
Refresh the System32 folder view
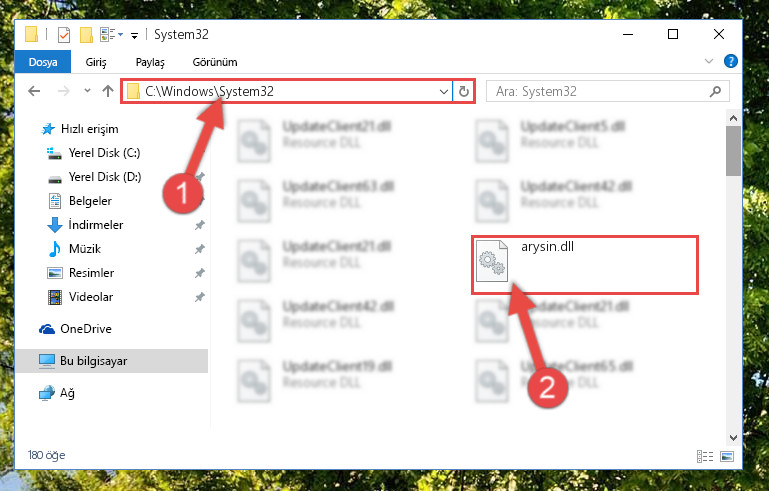463,91
